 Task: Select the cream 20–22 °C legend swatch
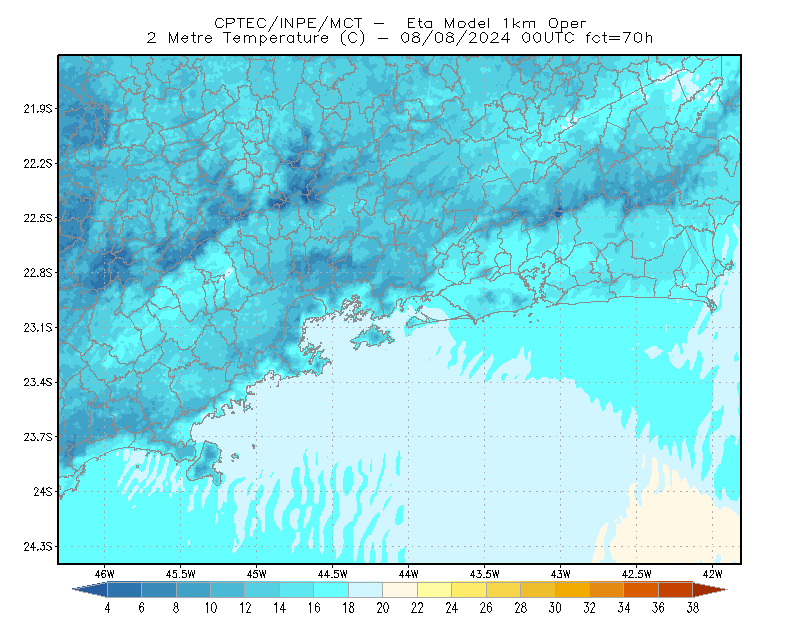[400, 590]
